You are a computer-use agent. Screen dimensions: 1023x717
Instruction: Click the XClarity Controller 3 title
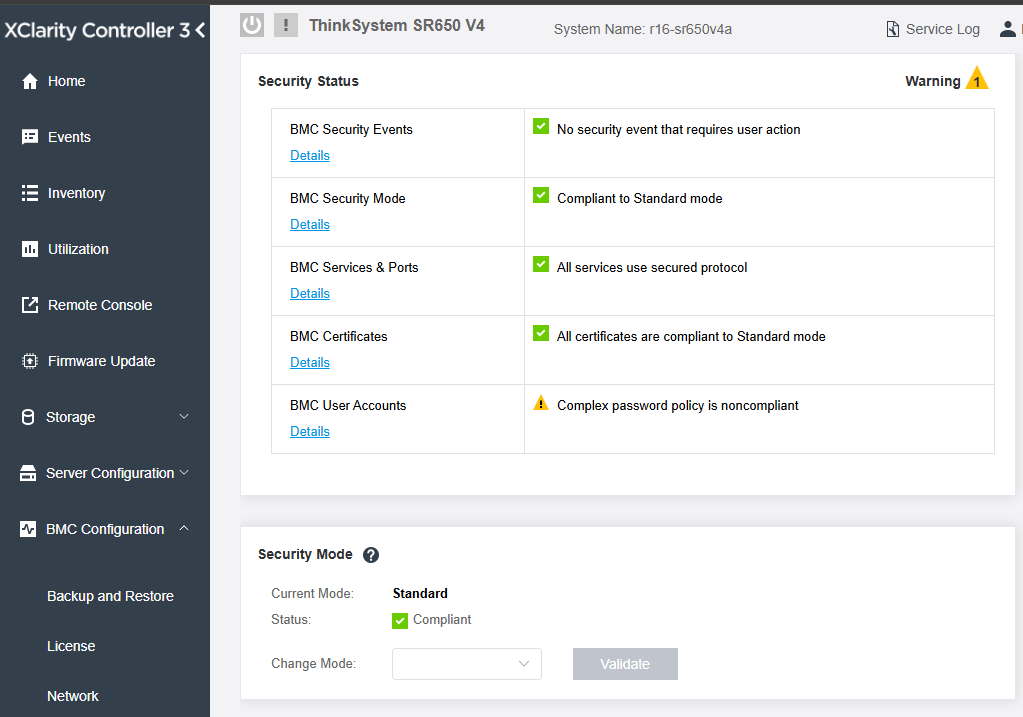click(97, 30)
